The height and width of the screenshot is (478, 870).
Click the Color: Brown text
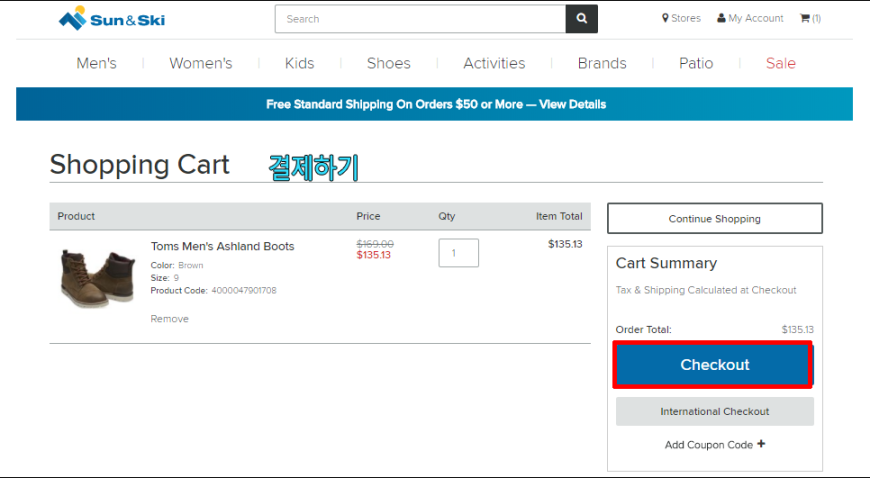[177, 265]
